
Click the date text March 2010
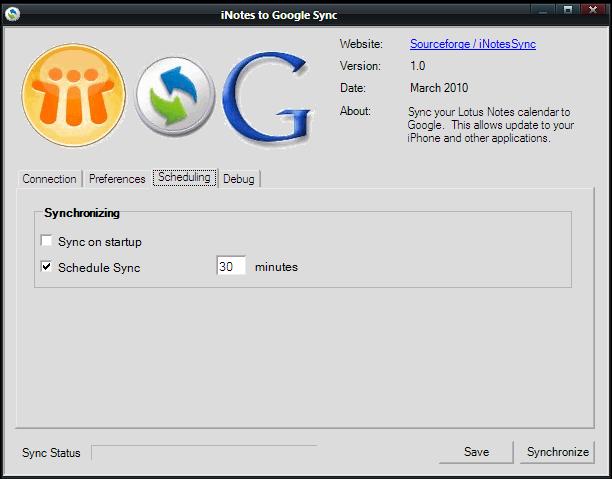(439, 88)
